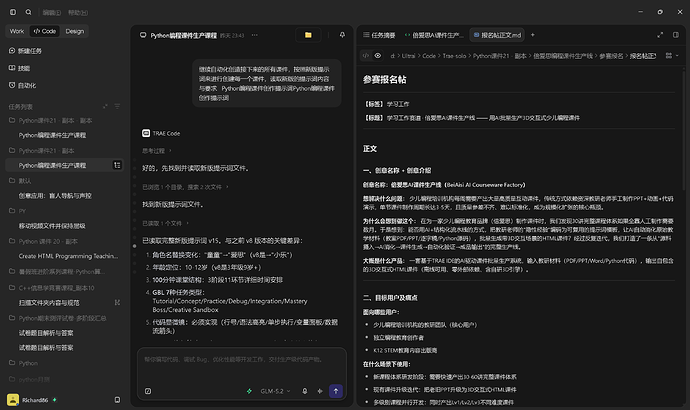Toggle the left sidebar panel icon

[x=13, y=12]
